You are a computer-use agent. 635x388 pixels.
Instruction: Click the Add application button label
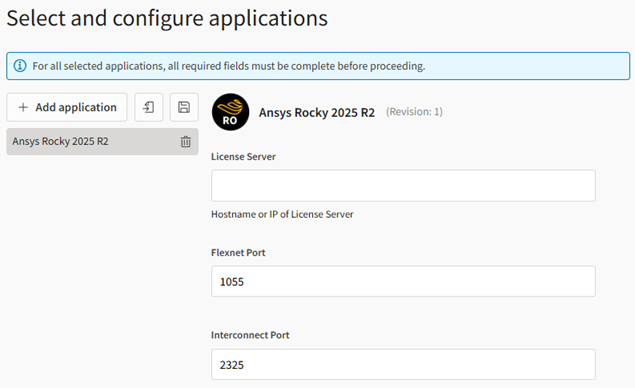click(x=76, y=107)
